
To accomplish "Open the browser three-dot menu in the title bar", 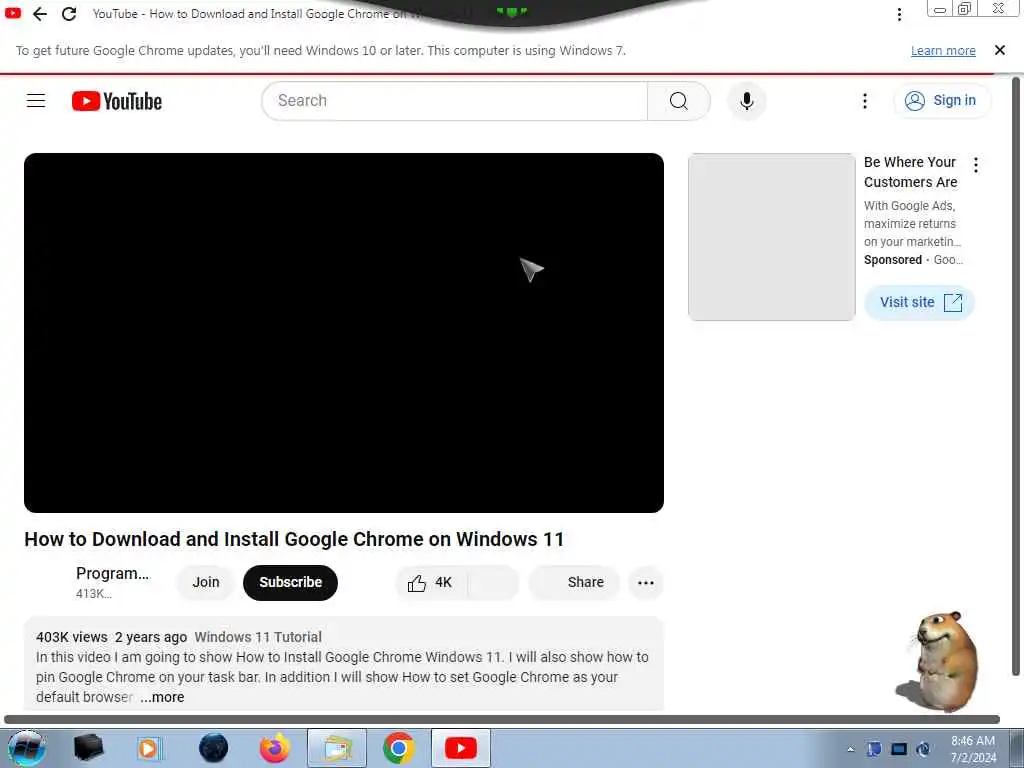I will 899,14.
